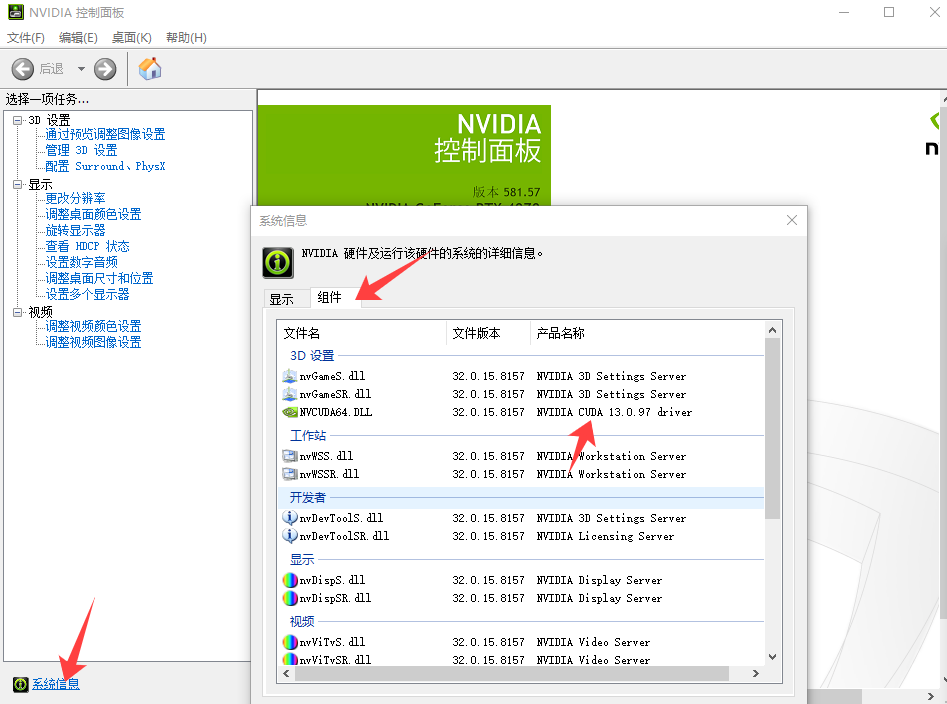Collapse the 视频 tree node
The height and width of the screenshot is (704, 947).
click(17, 313)
